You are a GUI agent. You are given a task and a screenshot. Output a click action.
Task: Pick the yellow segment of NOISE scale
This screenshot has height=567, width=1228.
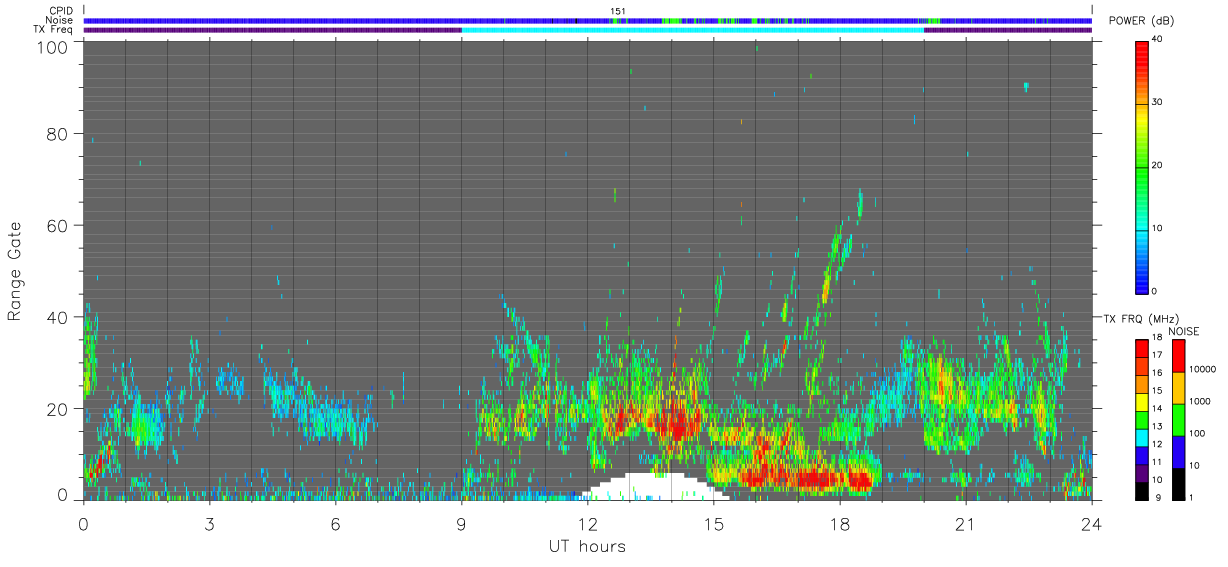pyautogui.click(x=1178, y=388)
